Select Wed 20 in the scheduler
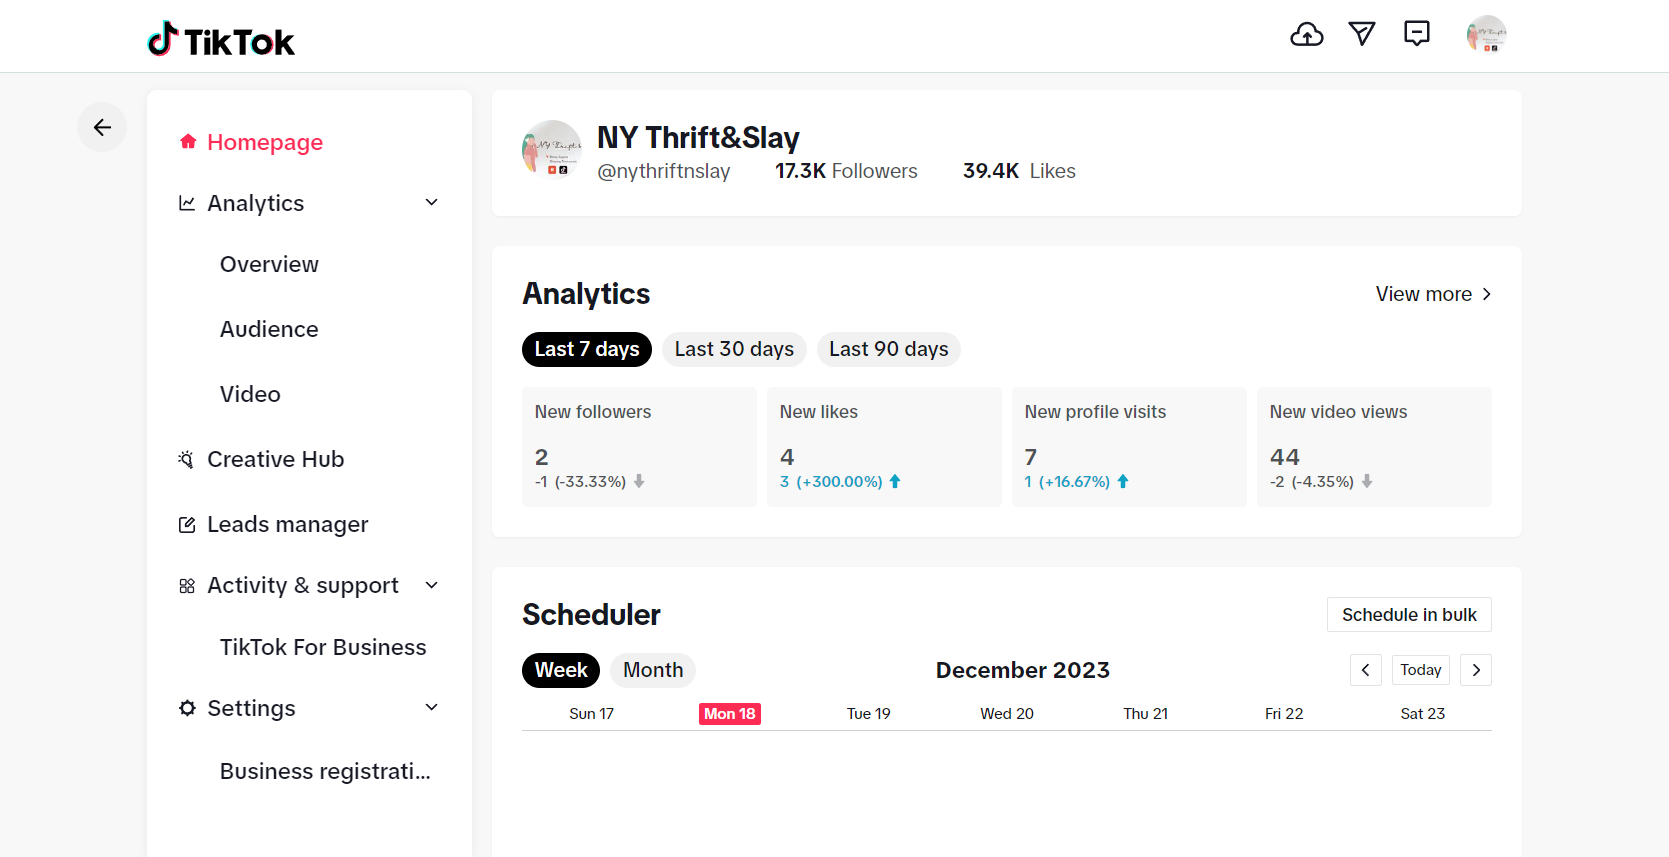This screenshot has height=857, width=1669. tap(1006, 714)
